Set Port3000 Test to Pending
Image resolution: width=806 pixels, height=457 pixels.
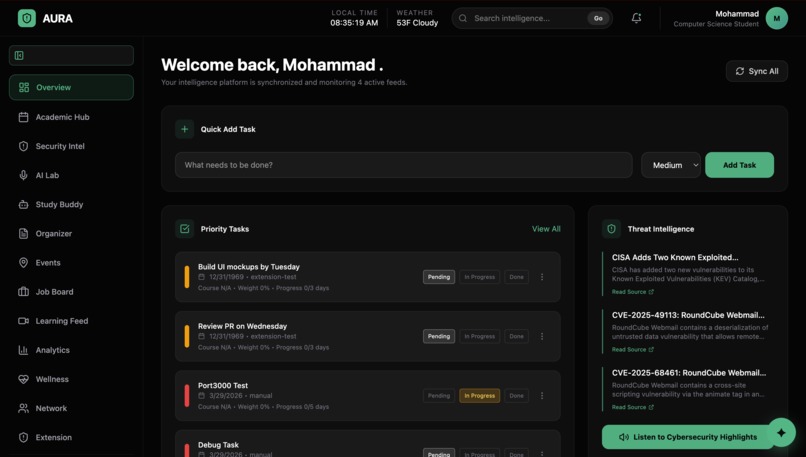[438, 396]
